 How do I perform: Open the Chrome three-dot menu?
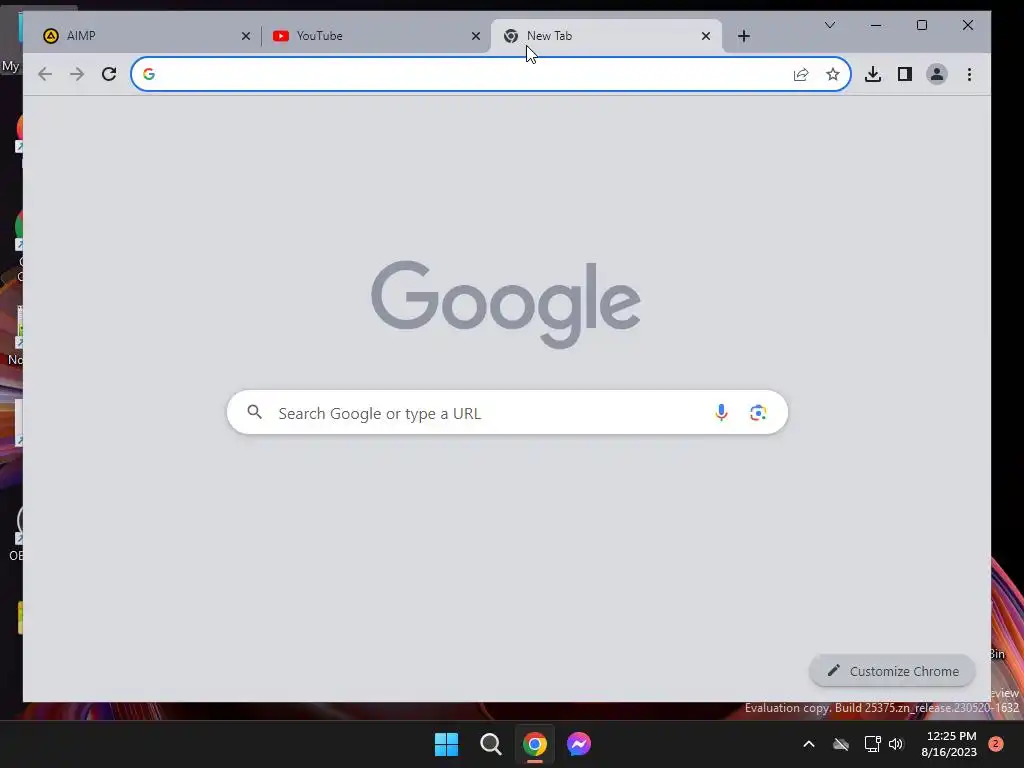[969, 74]
